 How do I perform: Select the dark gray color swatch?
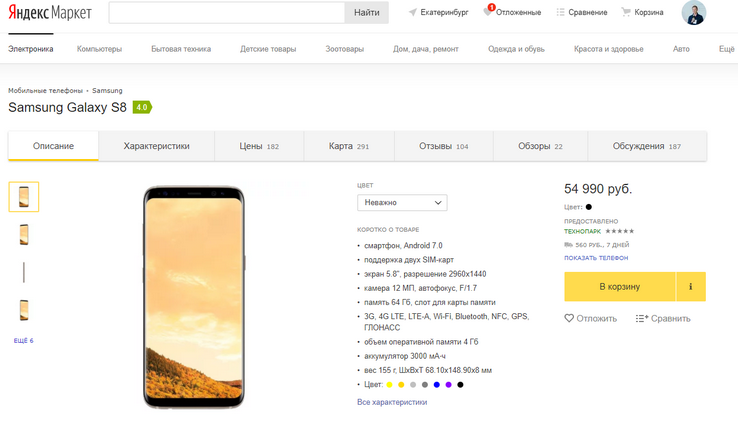(425, 385)
